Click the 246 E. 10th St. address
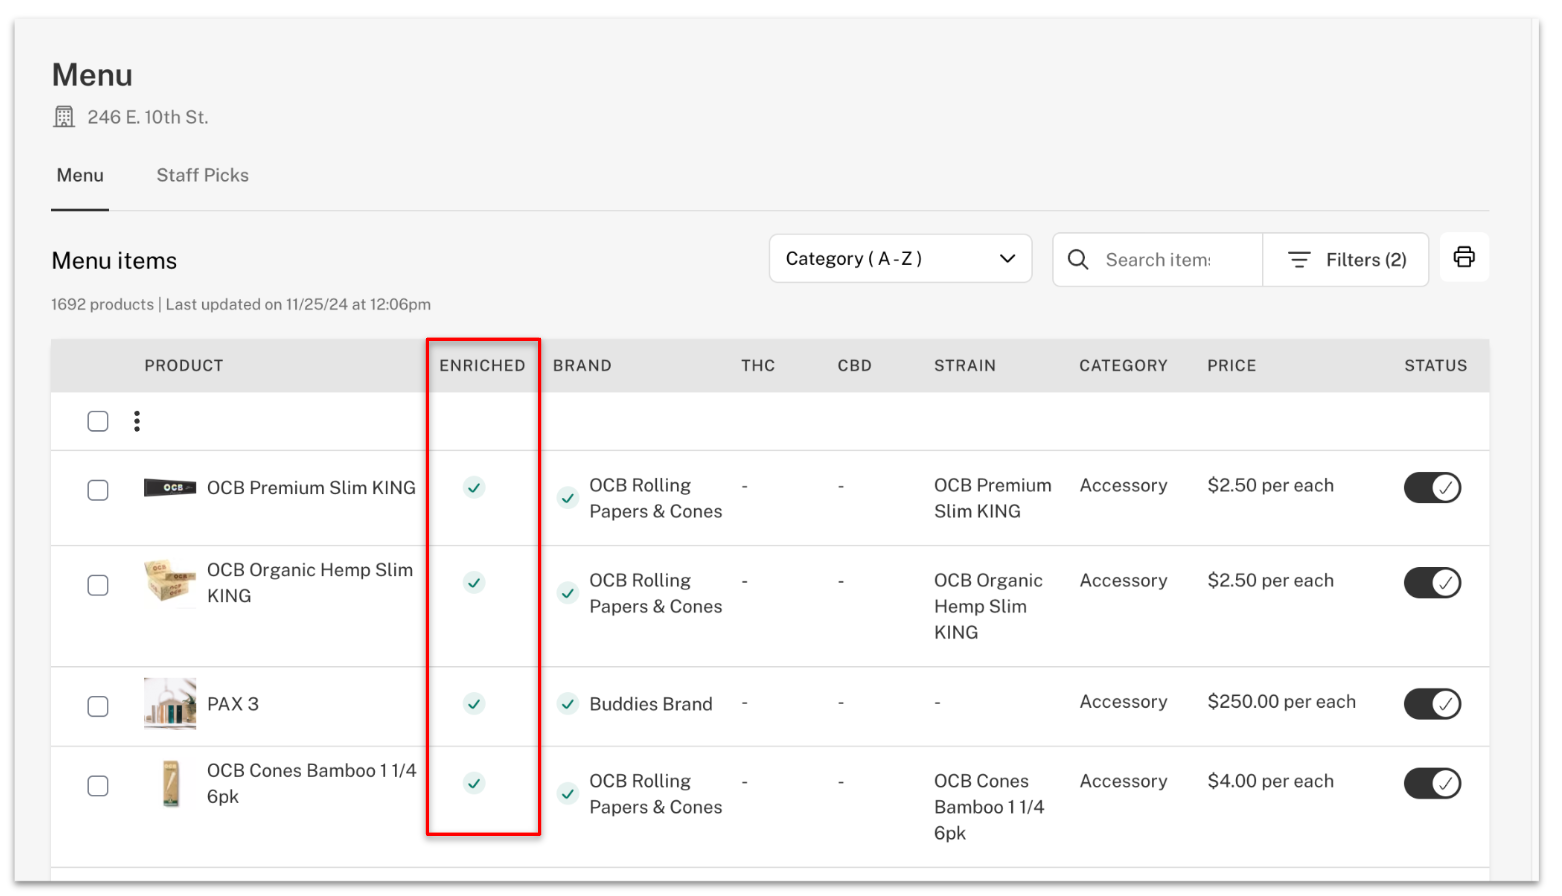This screenshot has width=1562, height=896. (x=148, y=117)
